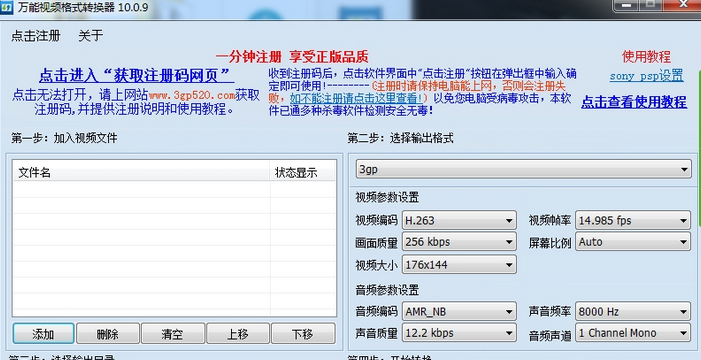
Task: Expand the 声音频率 8000 Hz dropdown
Action: tap(633, 311)
